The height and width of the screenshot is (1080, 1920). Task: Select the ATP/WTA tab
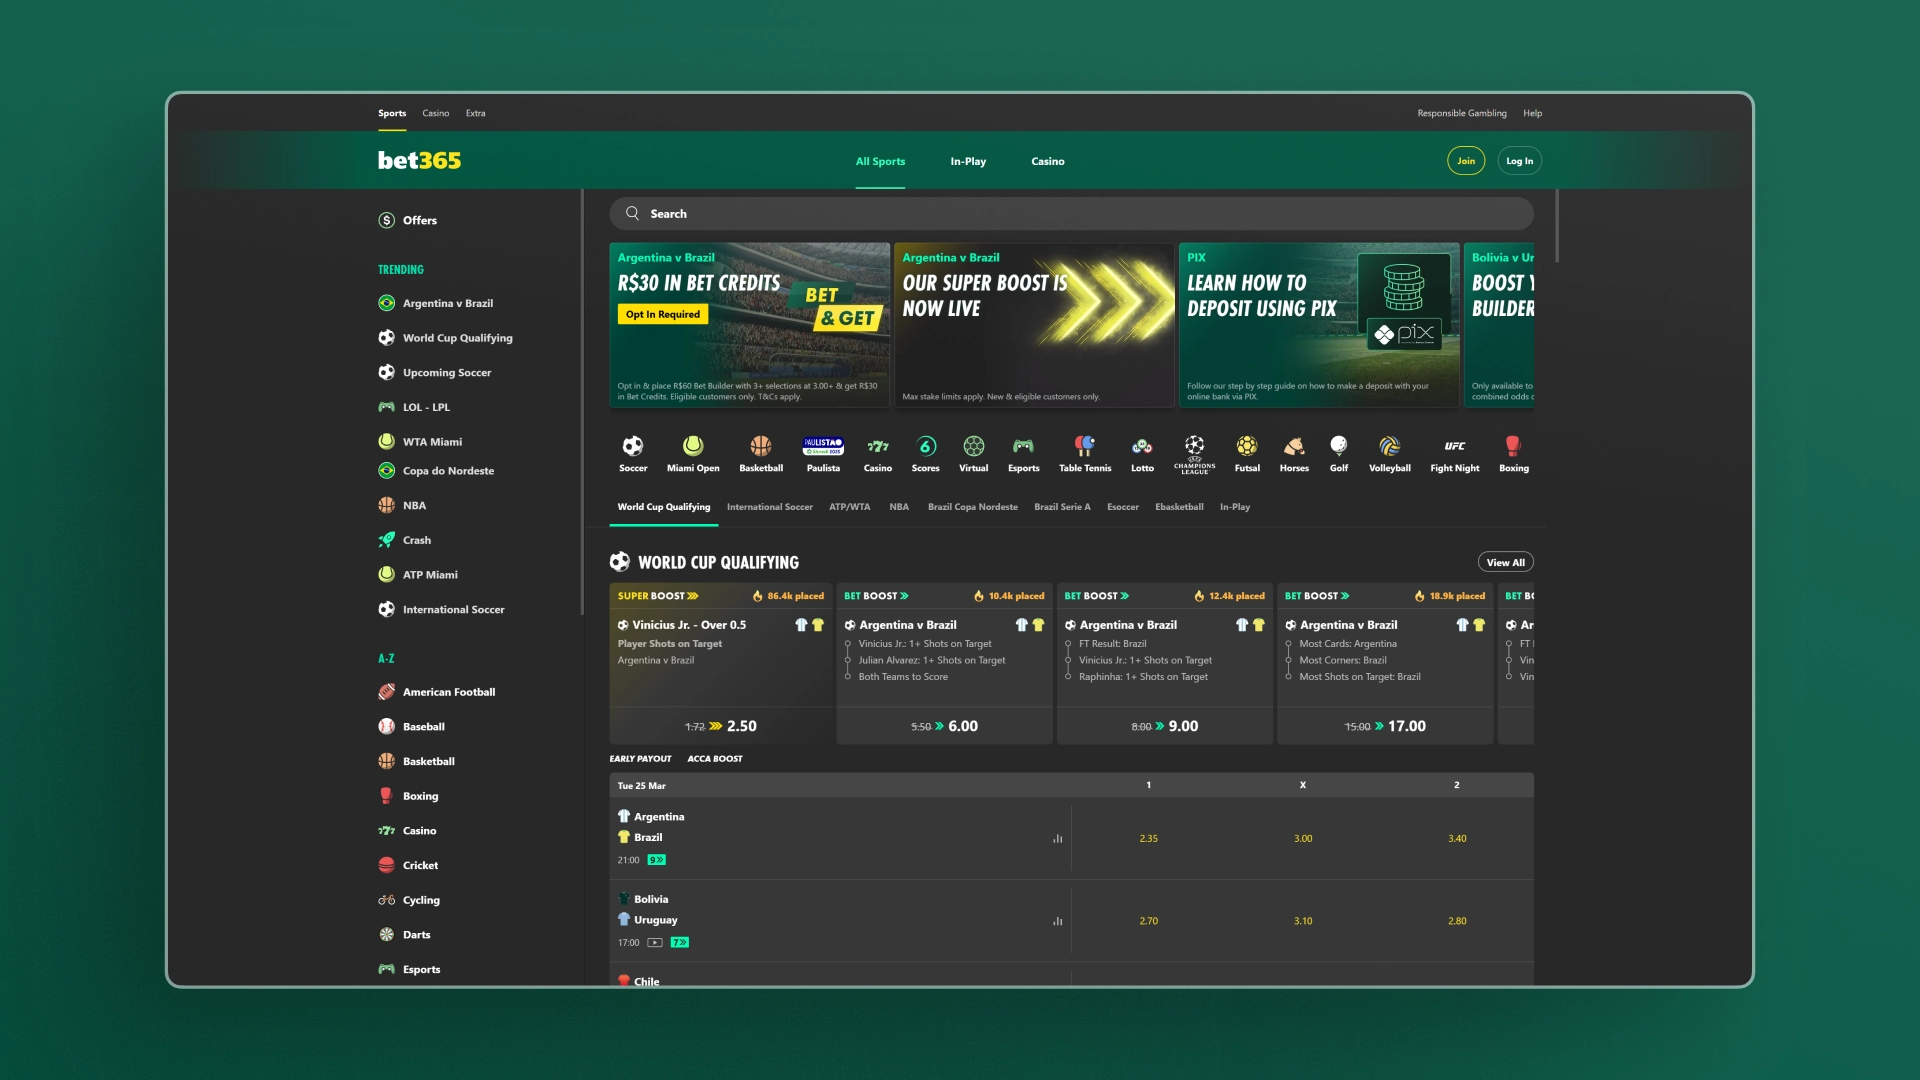849,507
